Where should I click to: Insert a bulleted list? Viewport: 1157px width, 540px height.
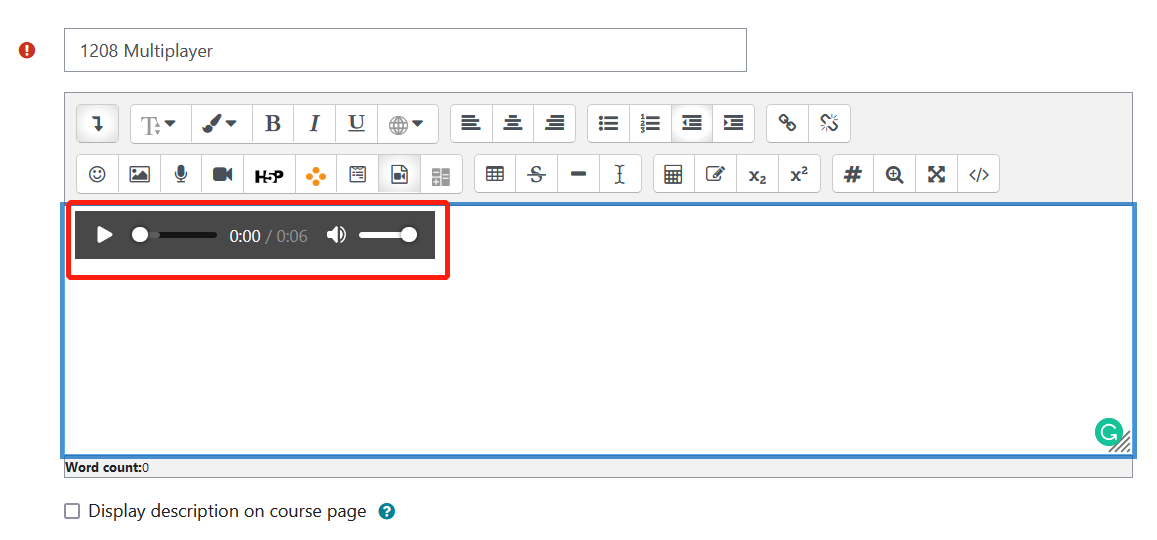pos(608,124)
